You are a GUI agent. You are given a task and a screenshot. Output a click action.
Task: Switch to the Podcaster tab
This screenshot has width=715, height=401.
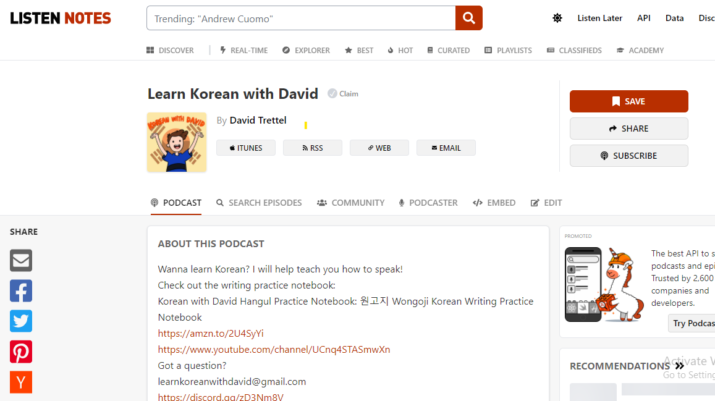pyautogui.click(x=428, y=203)
